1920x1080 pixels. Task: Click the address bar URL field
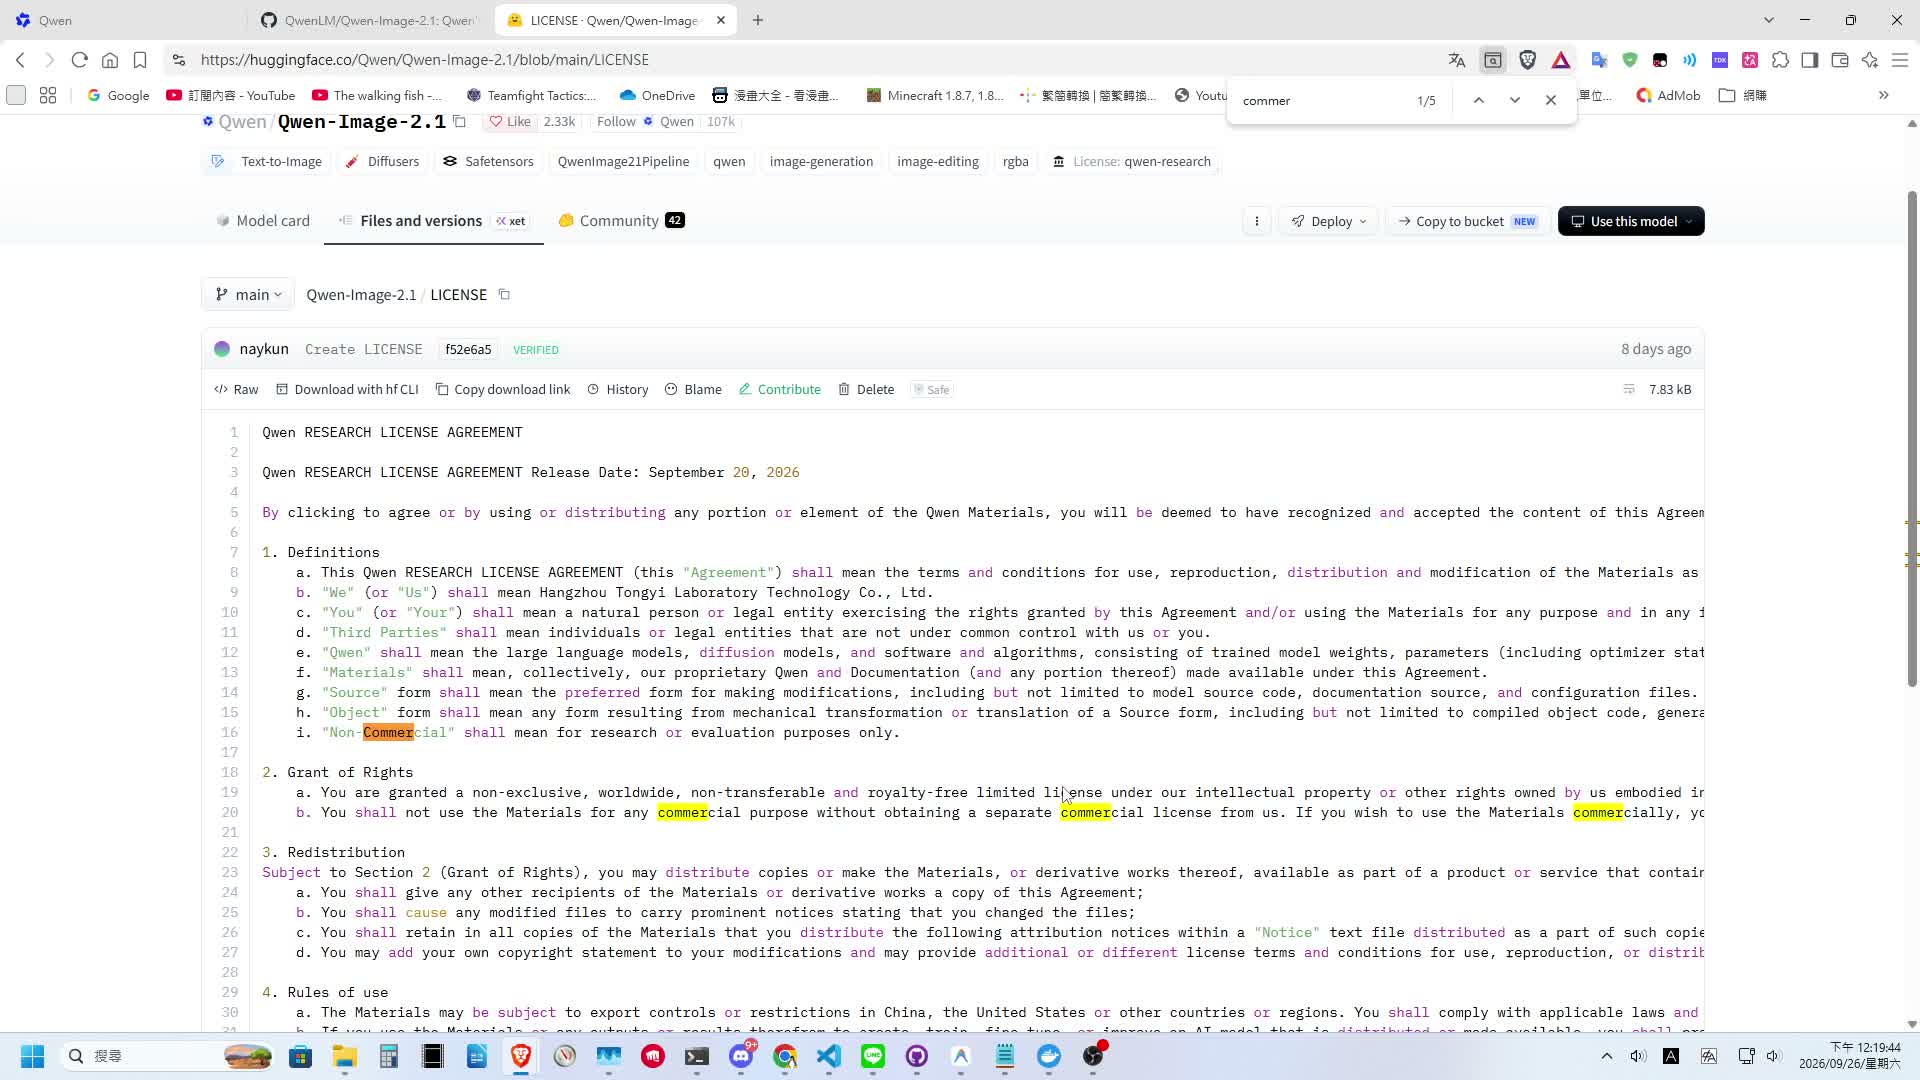pos(800,60)
